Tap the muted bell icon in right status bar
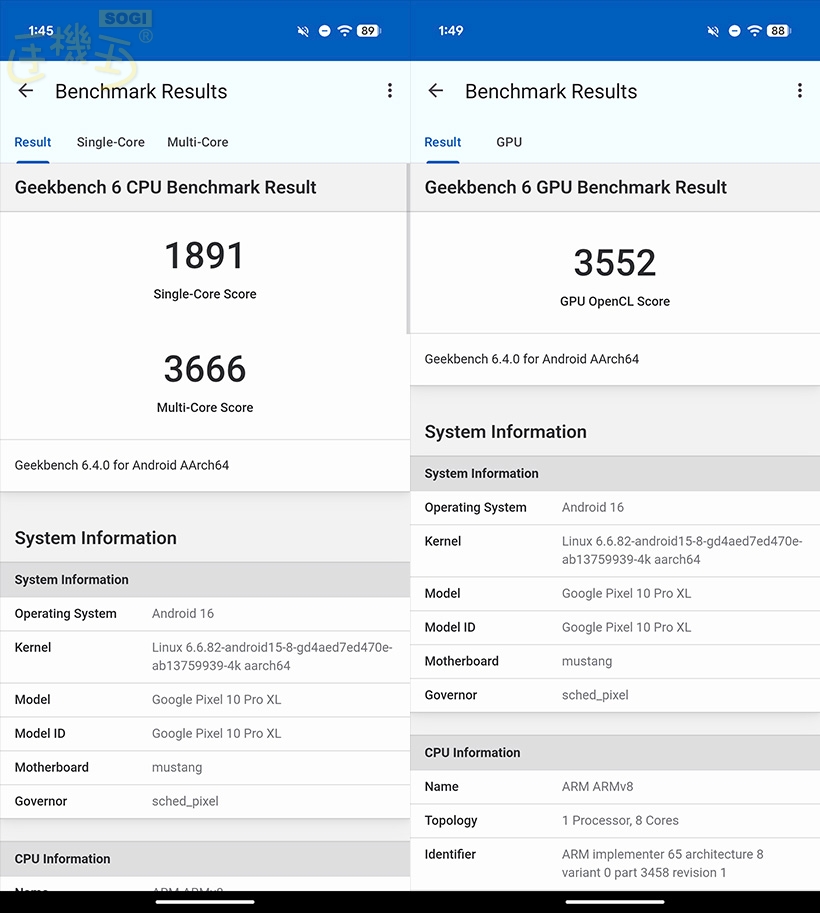 713,31
